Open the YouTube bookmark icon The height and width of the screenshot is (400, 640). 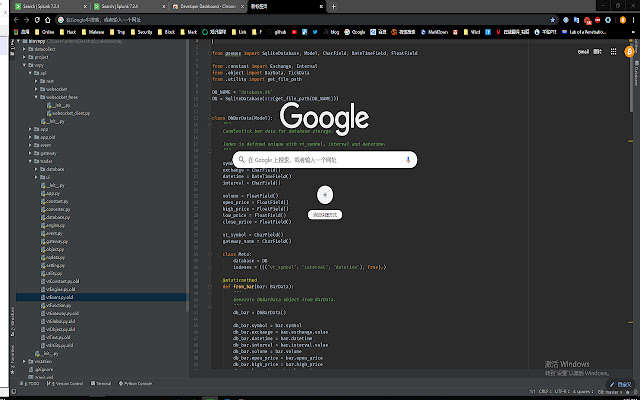click(294, 32)
